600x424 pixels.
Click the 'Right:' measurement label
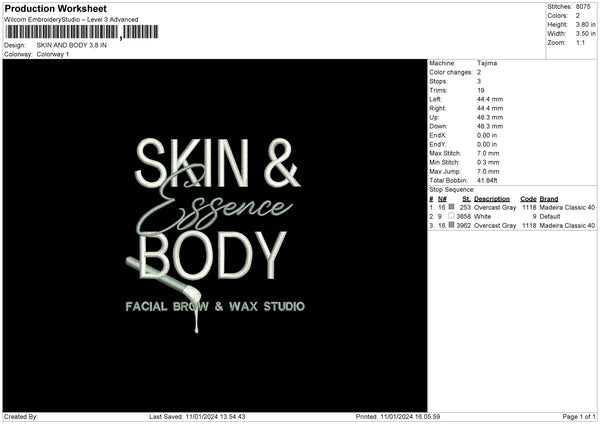point(437,108)
